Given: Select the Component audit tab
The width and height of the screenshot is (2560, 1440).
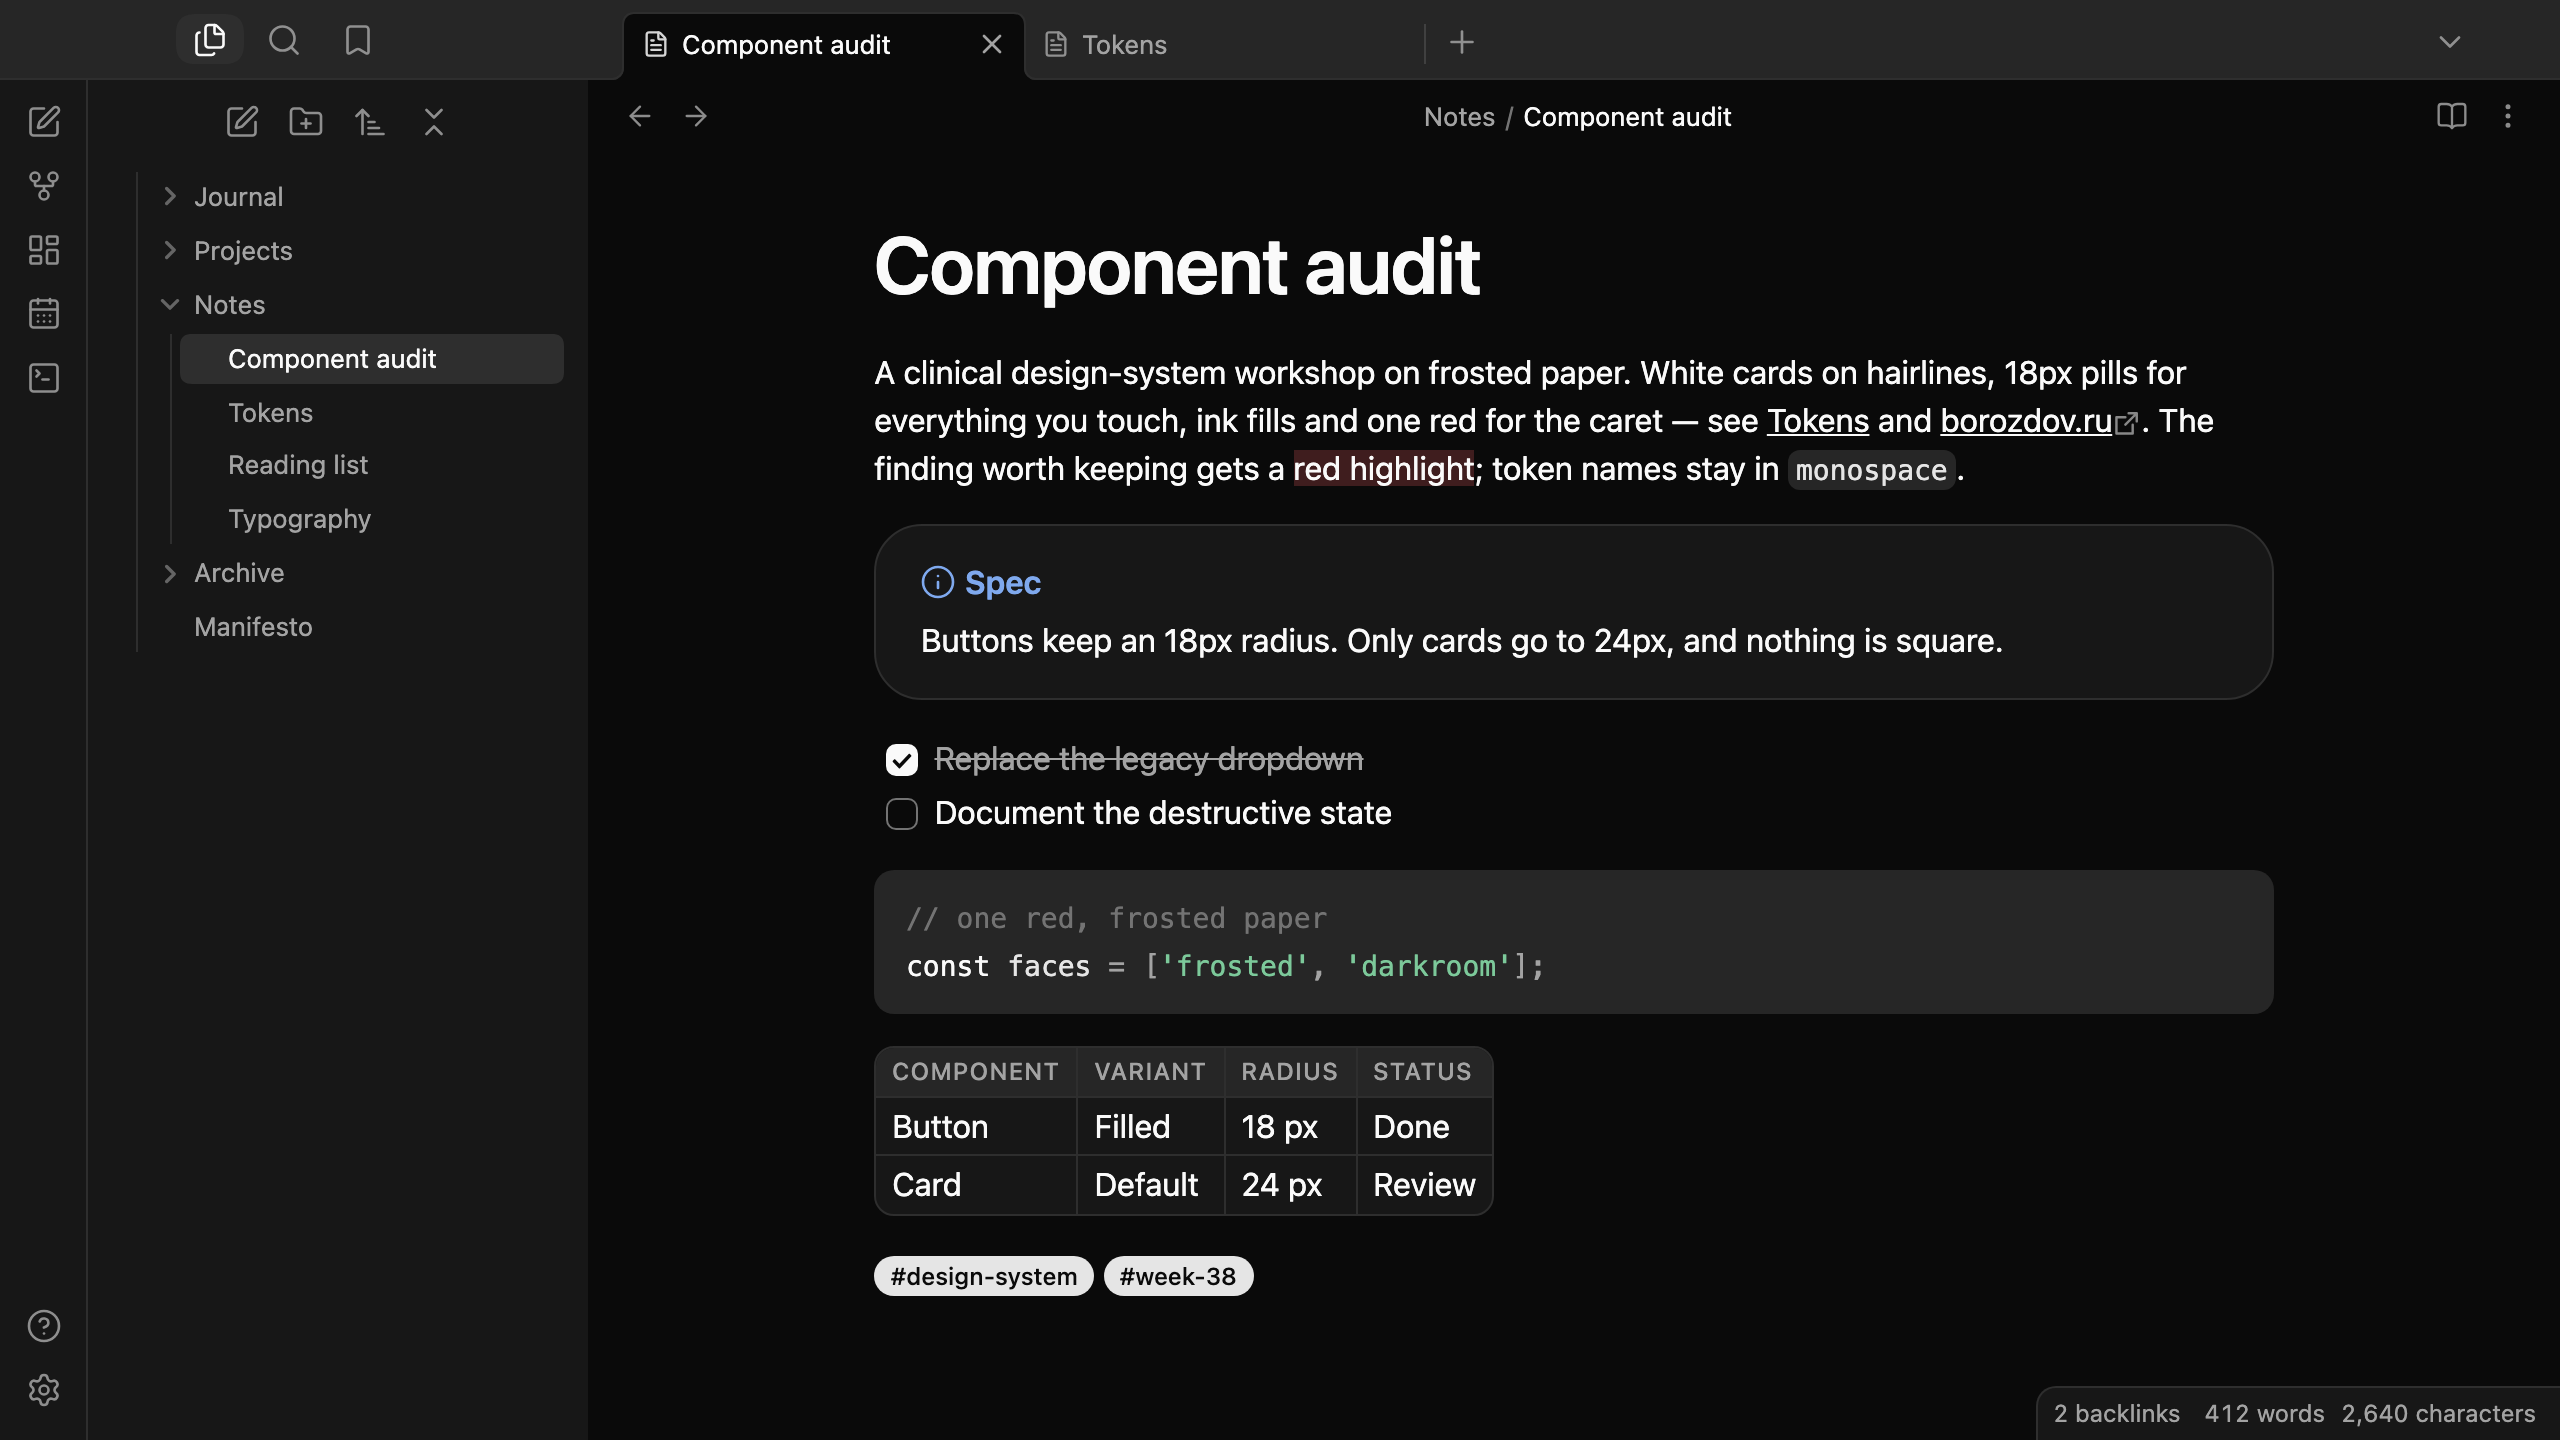Looking at the screenshot, I should tap(824, 45).
